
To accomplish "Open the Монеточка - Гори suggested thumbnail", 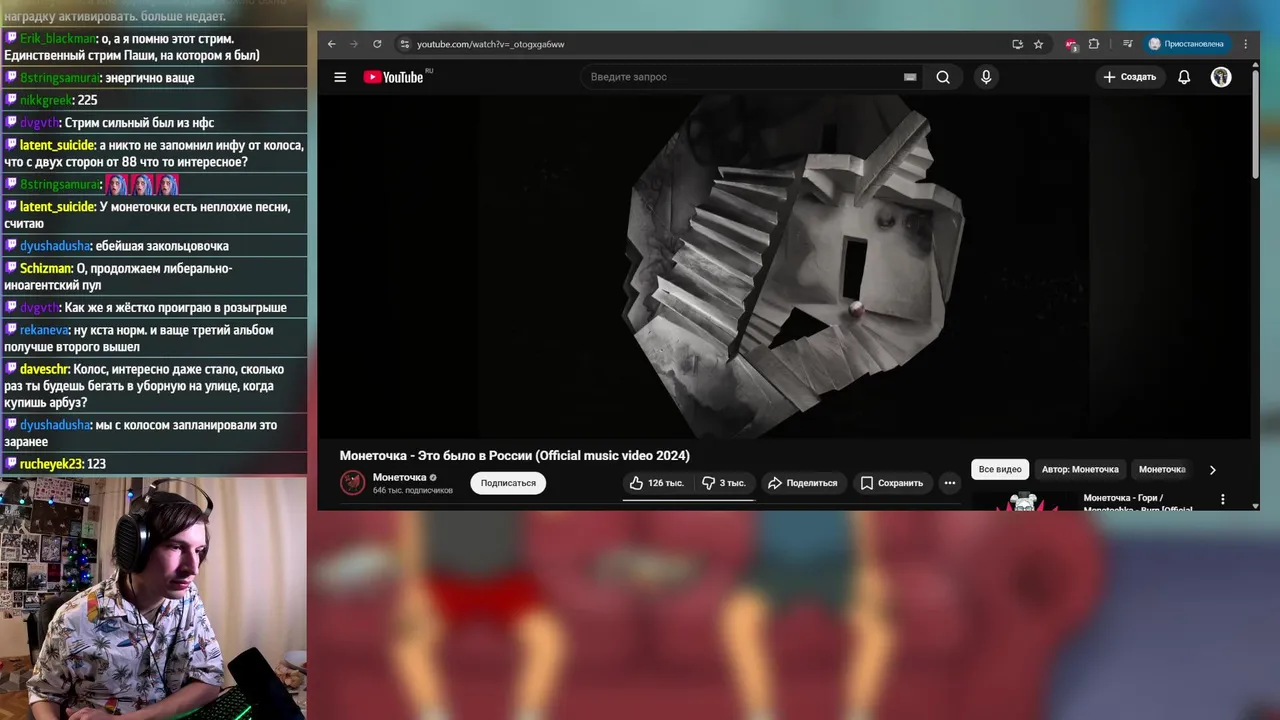I will point(1023,501).
